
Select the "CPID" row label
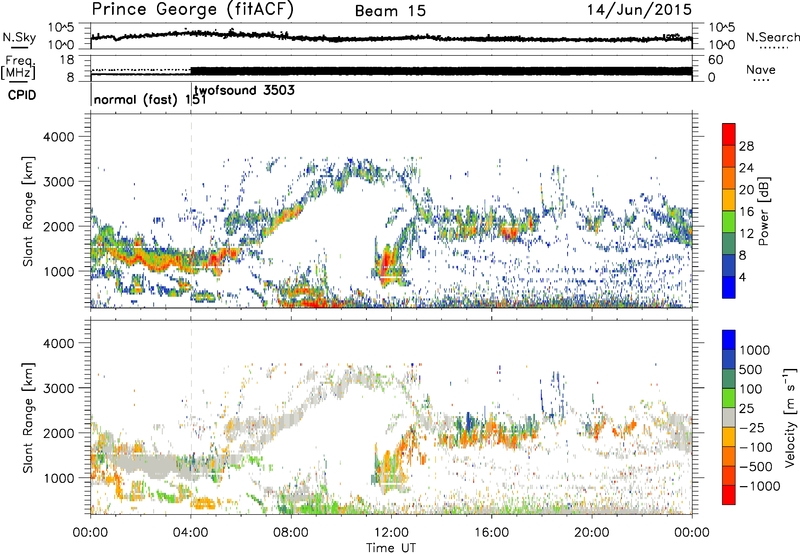tap(22, 95)
